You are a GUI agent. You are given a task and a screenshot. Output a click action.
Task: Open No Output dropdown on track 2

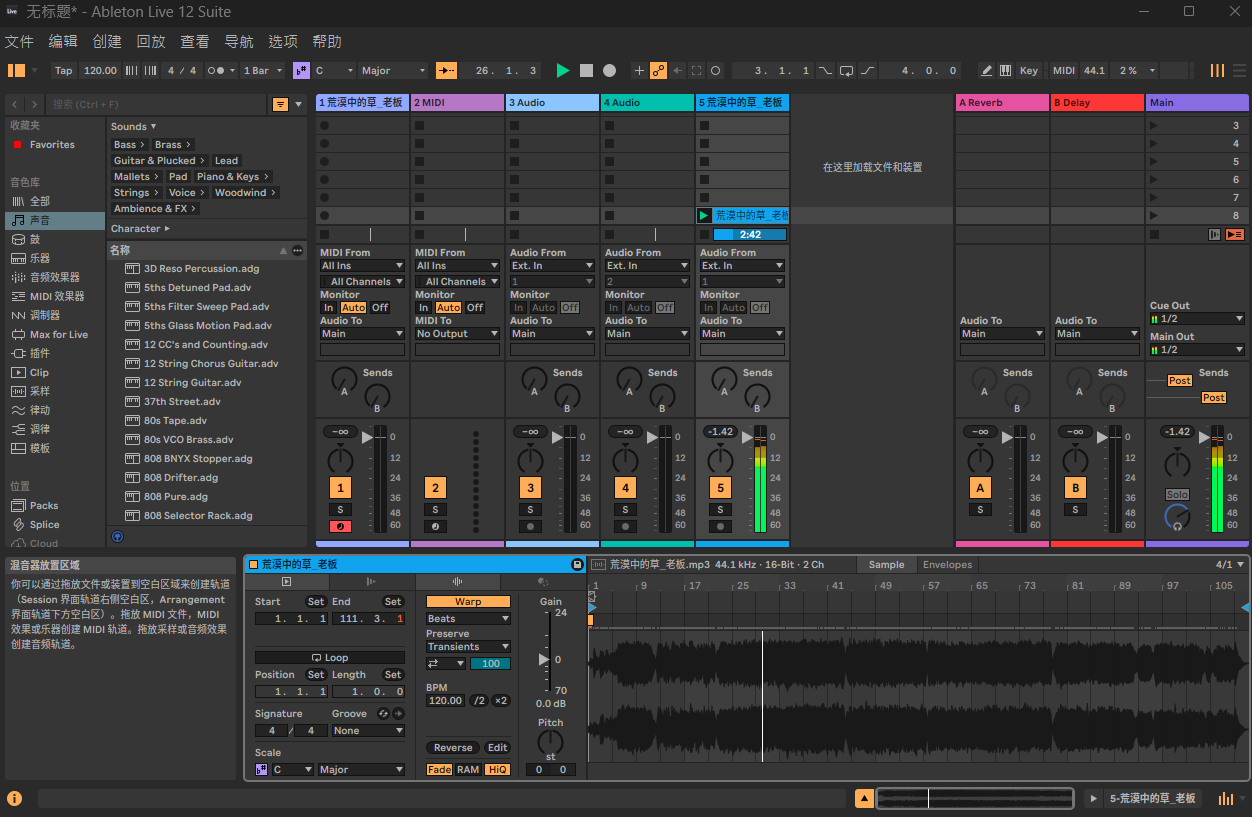pos(457,333)
